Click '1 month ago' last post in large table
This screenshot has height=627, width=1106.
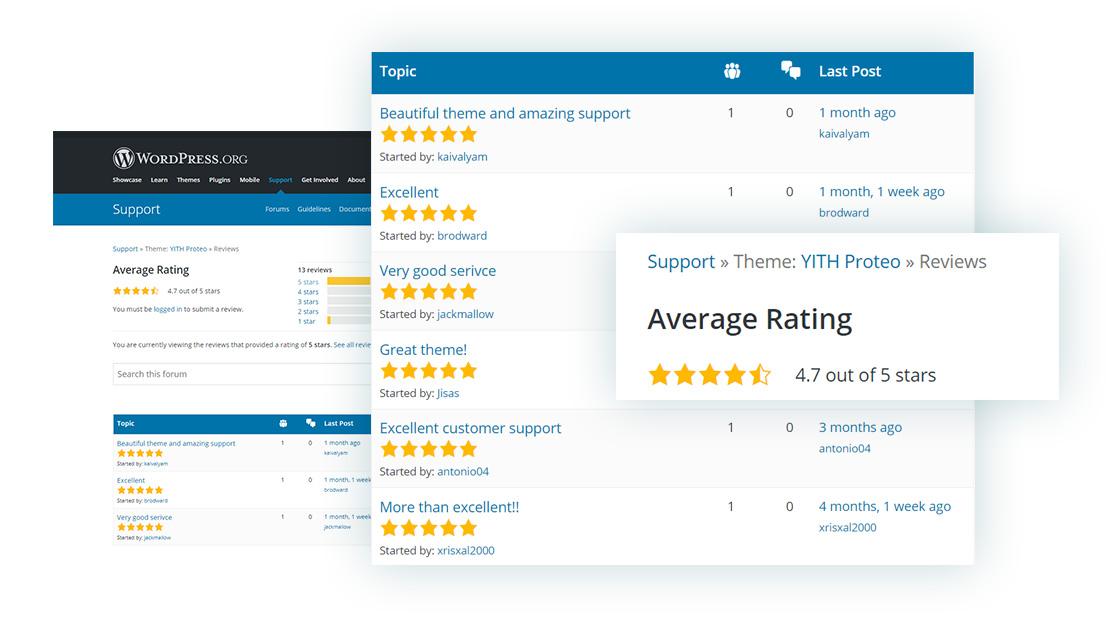click(857, 113)
